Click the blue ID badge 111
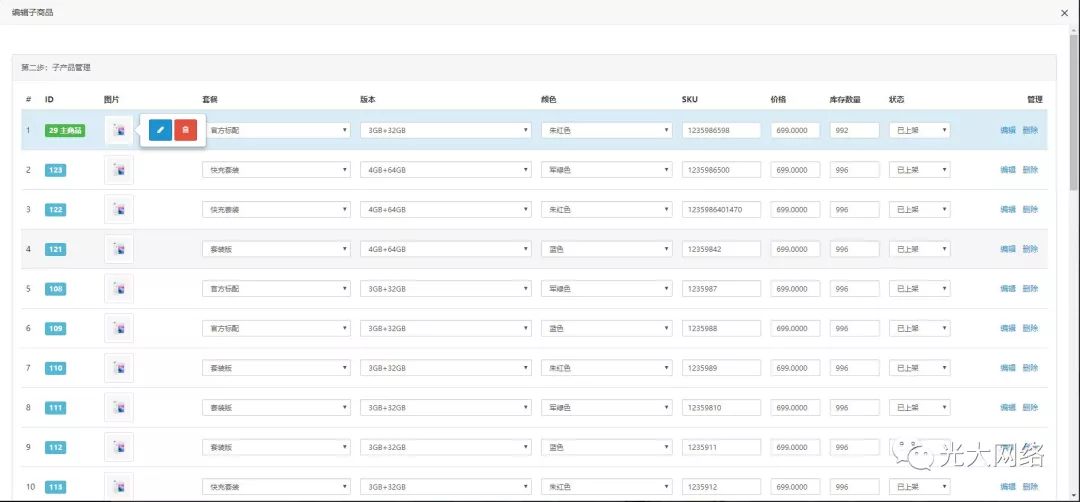Viewport: 1080px width, 502px height. [55, 408]
